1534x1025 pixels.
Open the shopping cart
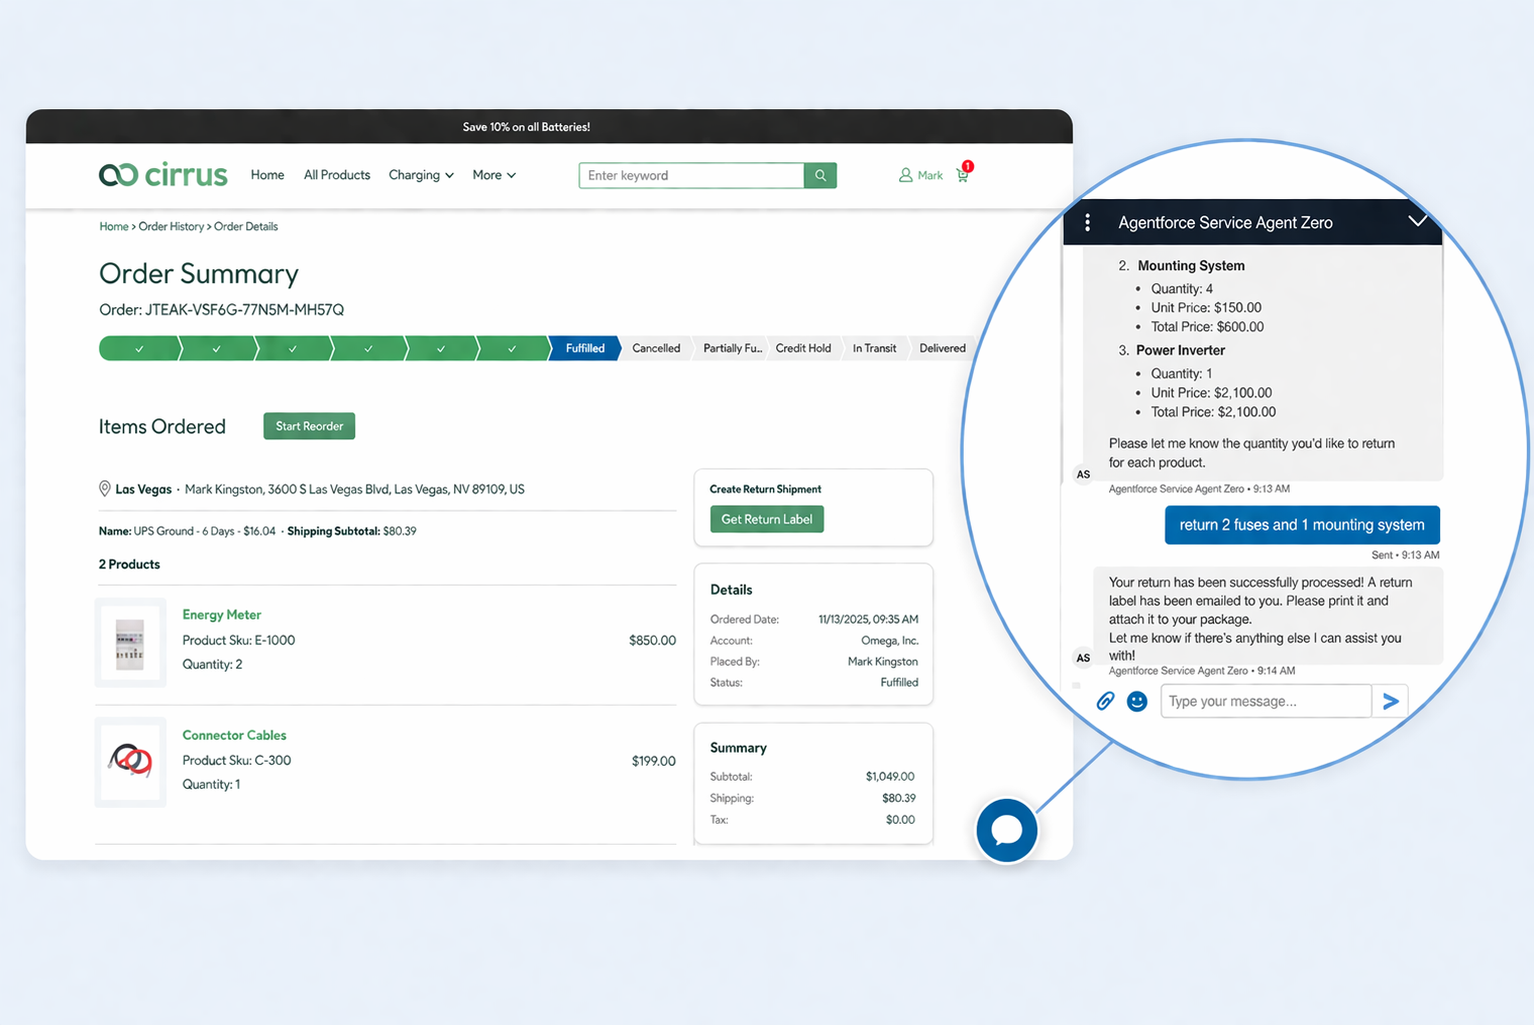(x=962, y=174)
